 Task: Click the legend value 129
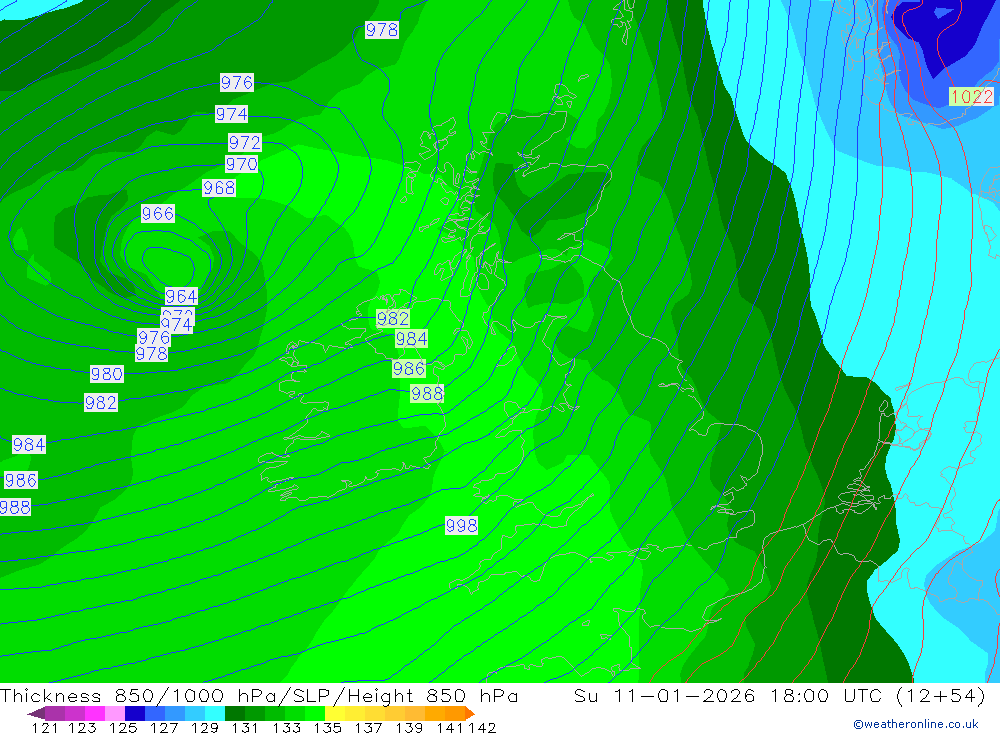coord(205,728)
